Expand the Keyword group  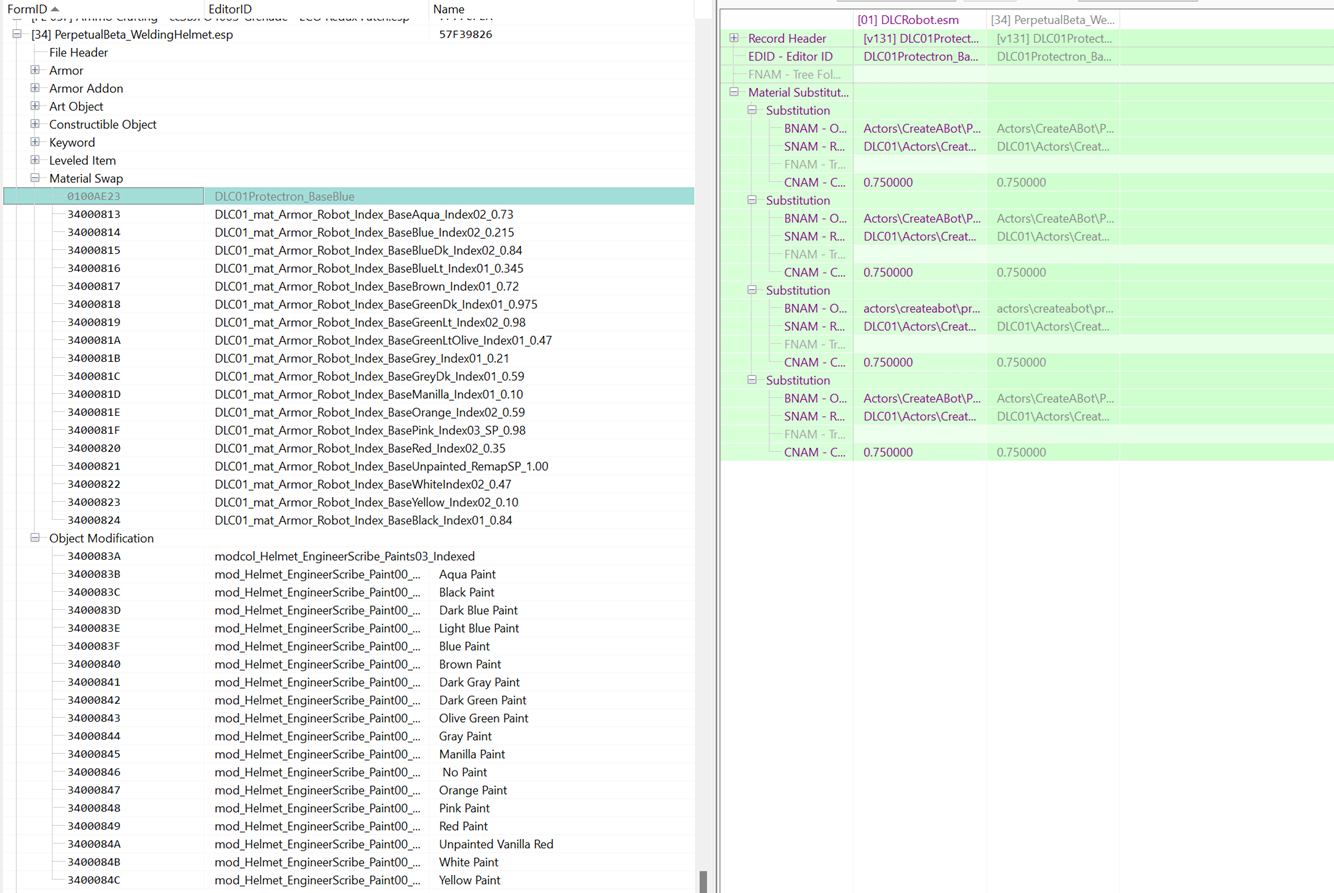tap(35, 142)
